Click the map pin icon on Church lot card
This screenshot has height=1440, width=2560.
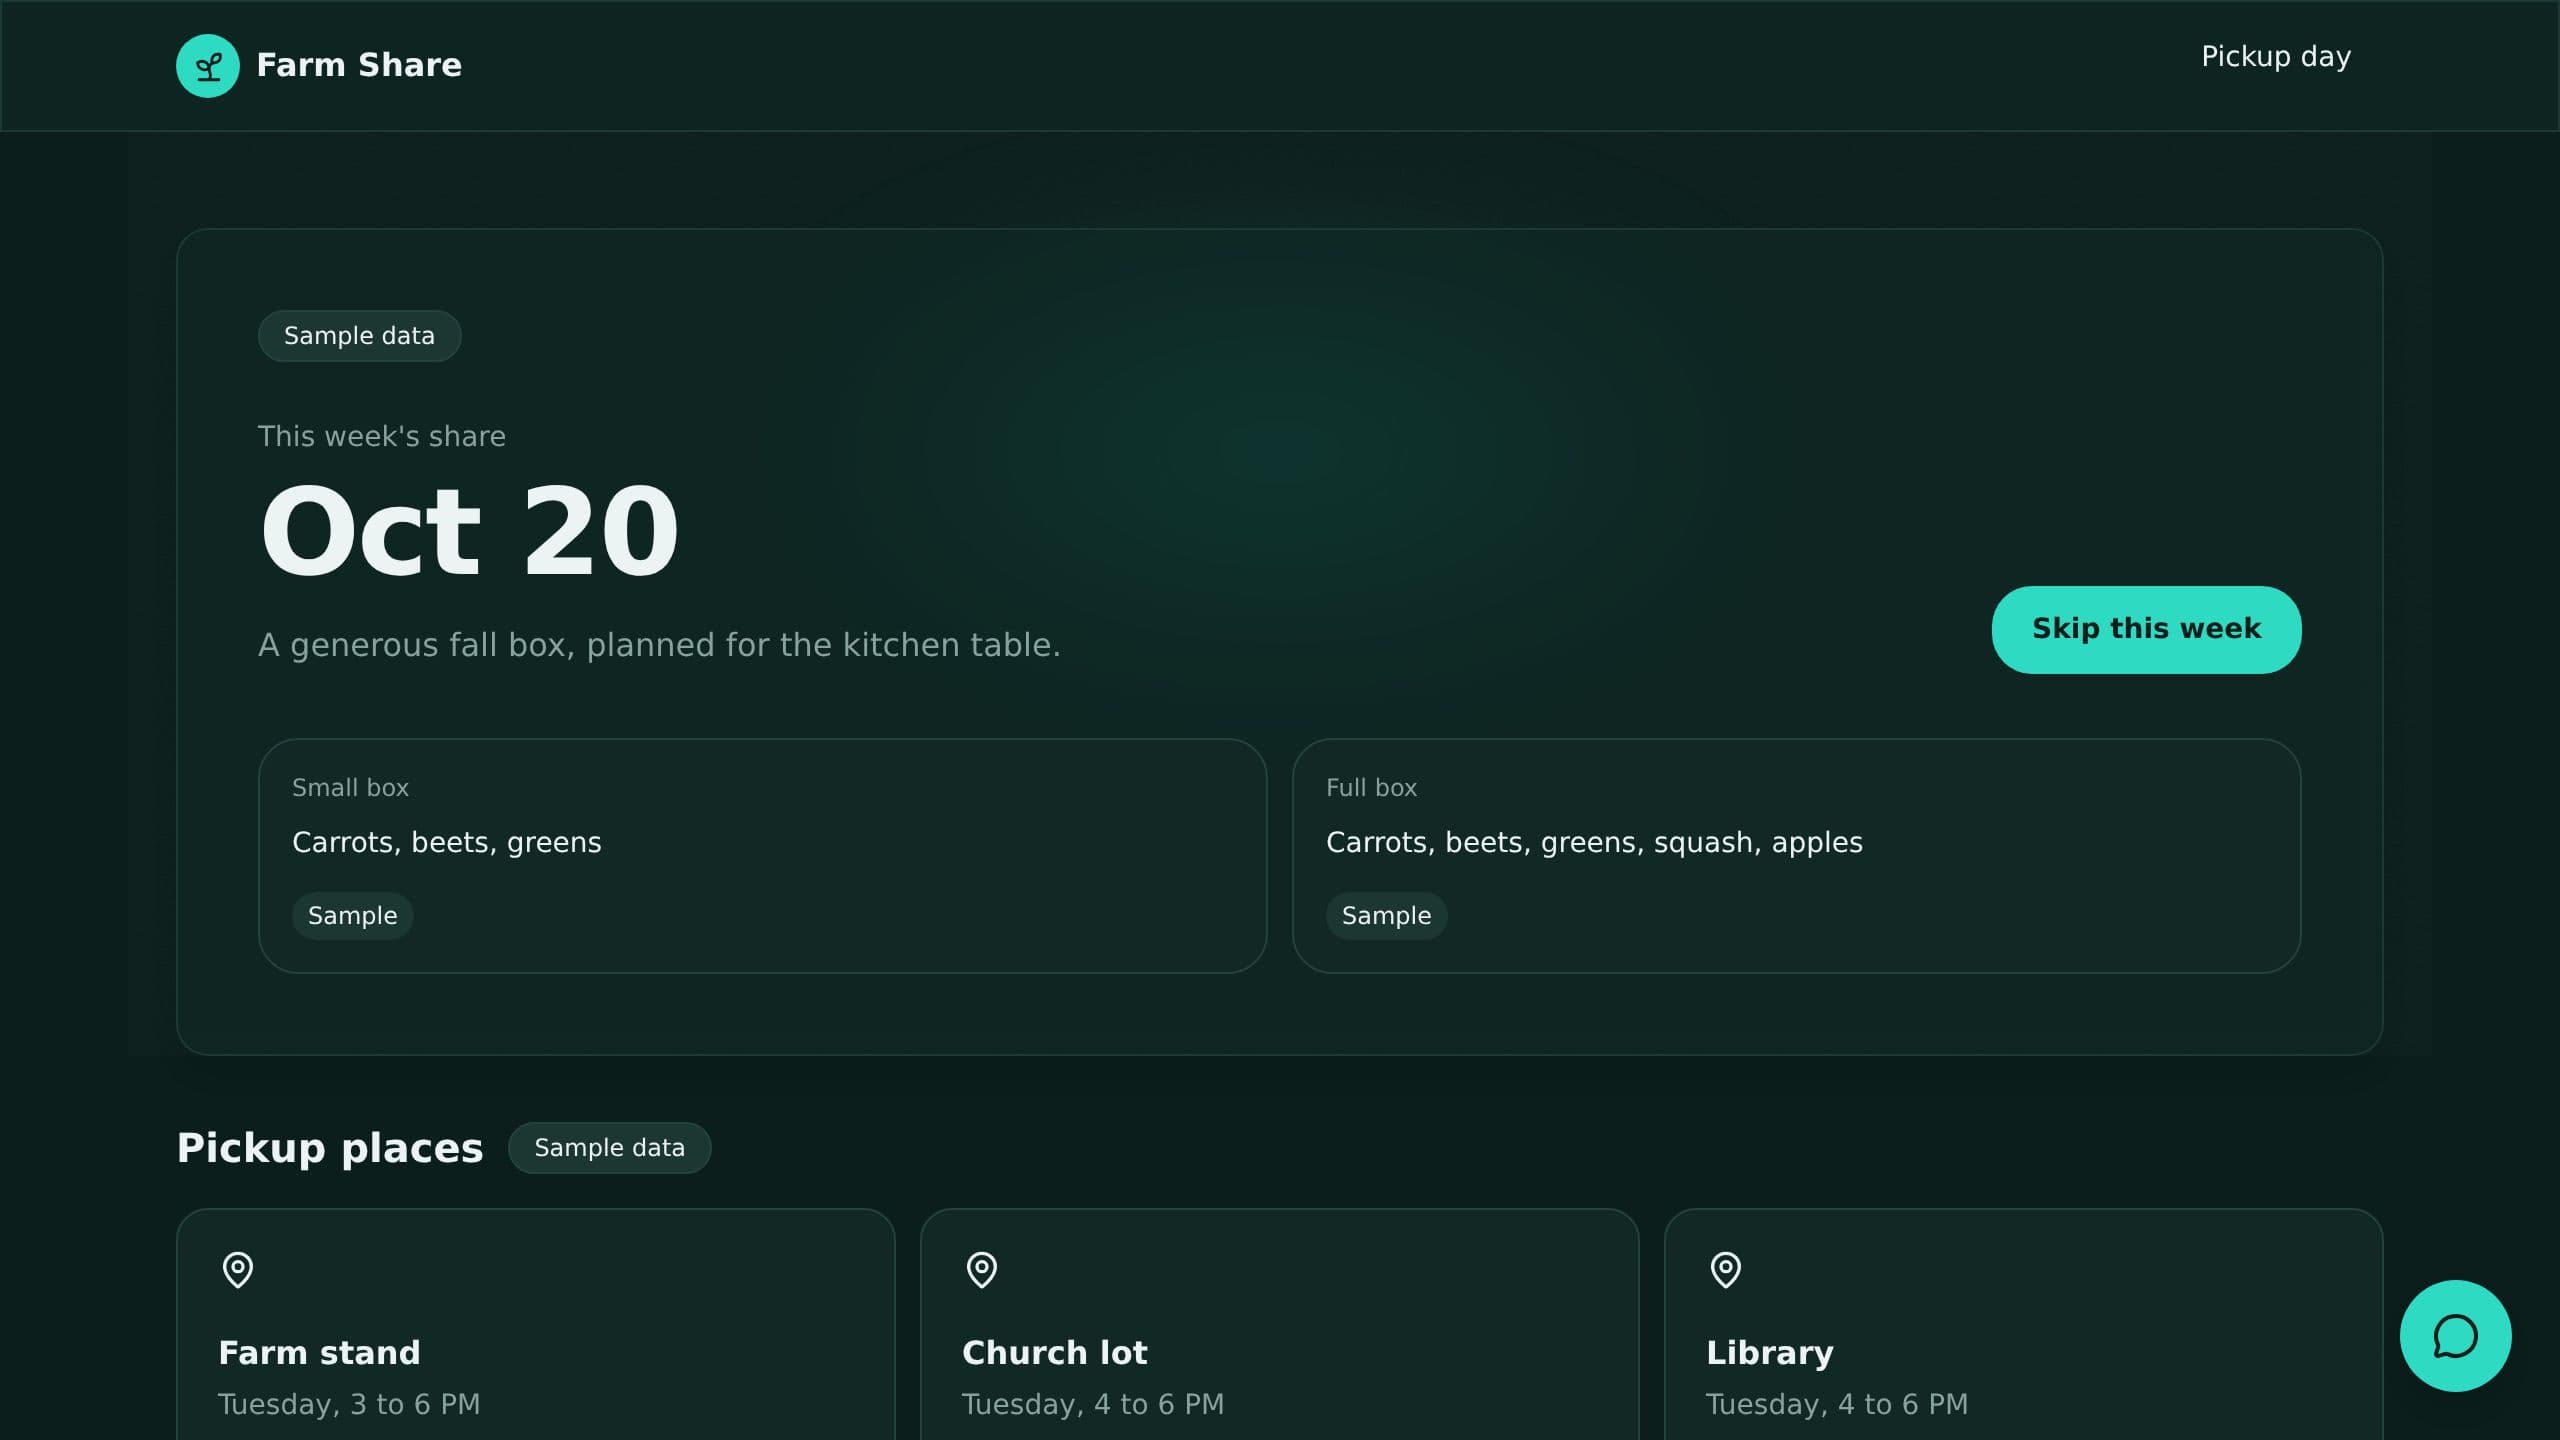(x=982, y=1270)
